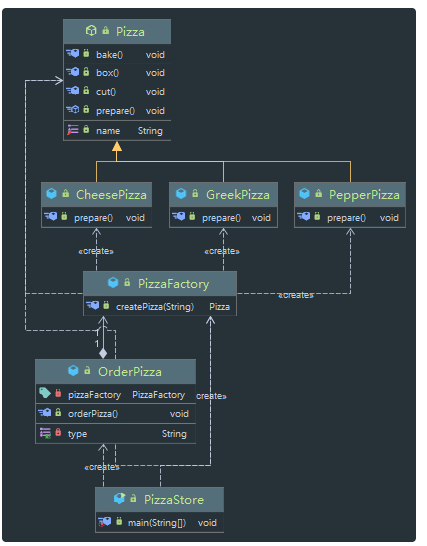Screen dimensions: 427x546
Task: Select the PizzaStore class title
Action: point(174,500)
